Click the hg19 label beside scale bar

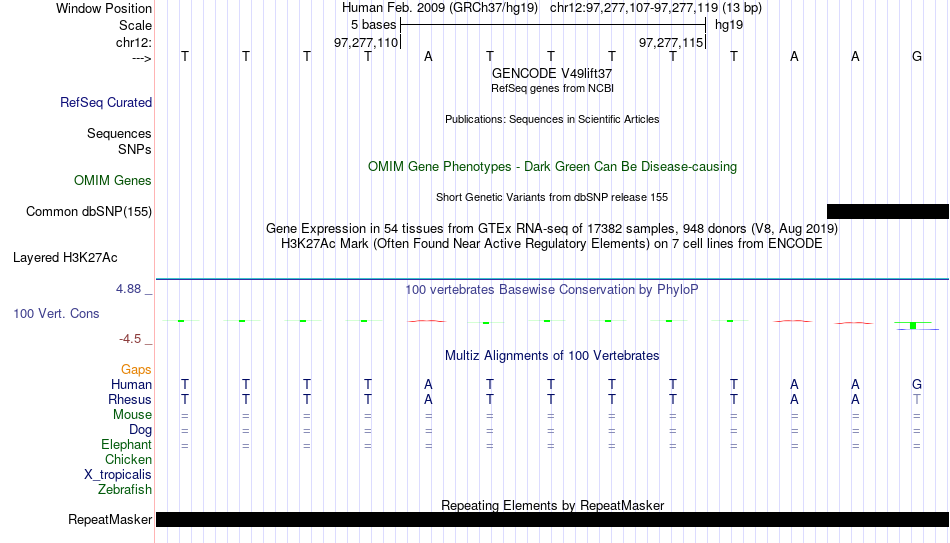tap(729, 25)
